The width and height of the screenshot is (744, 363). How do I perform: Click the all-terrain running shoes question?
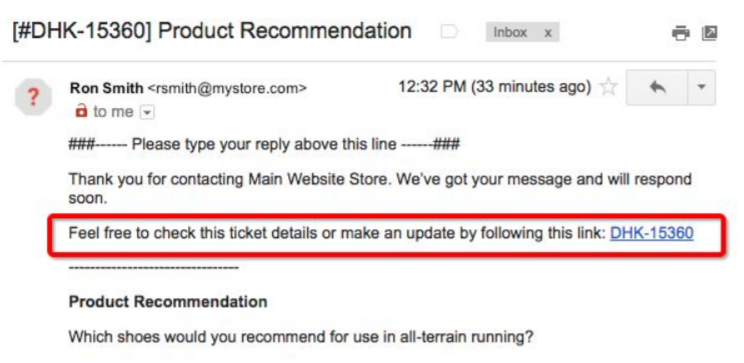tap(301, 337)
